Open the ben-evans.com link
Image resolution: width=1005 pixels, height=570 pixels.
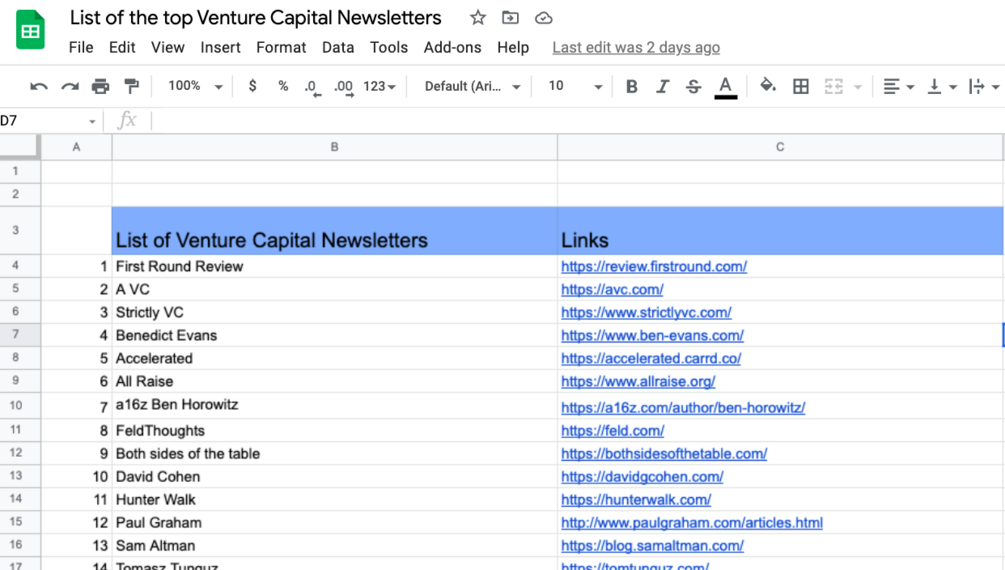(x=652, y=336)
